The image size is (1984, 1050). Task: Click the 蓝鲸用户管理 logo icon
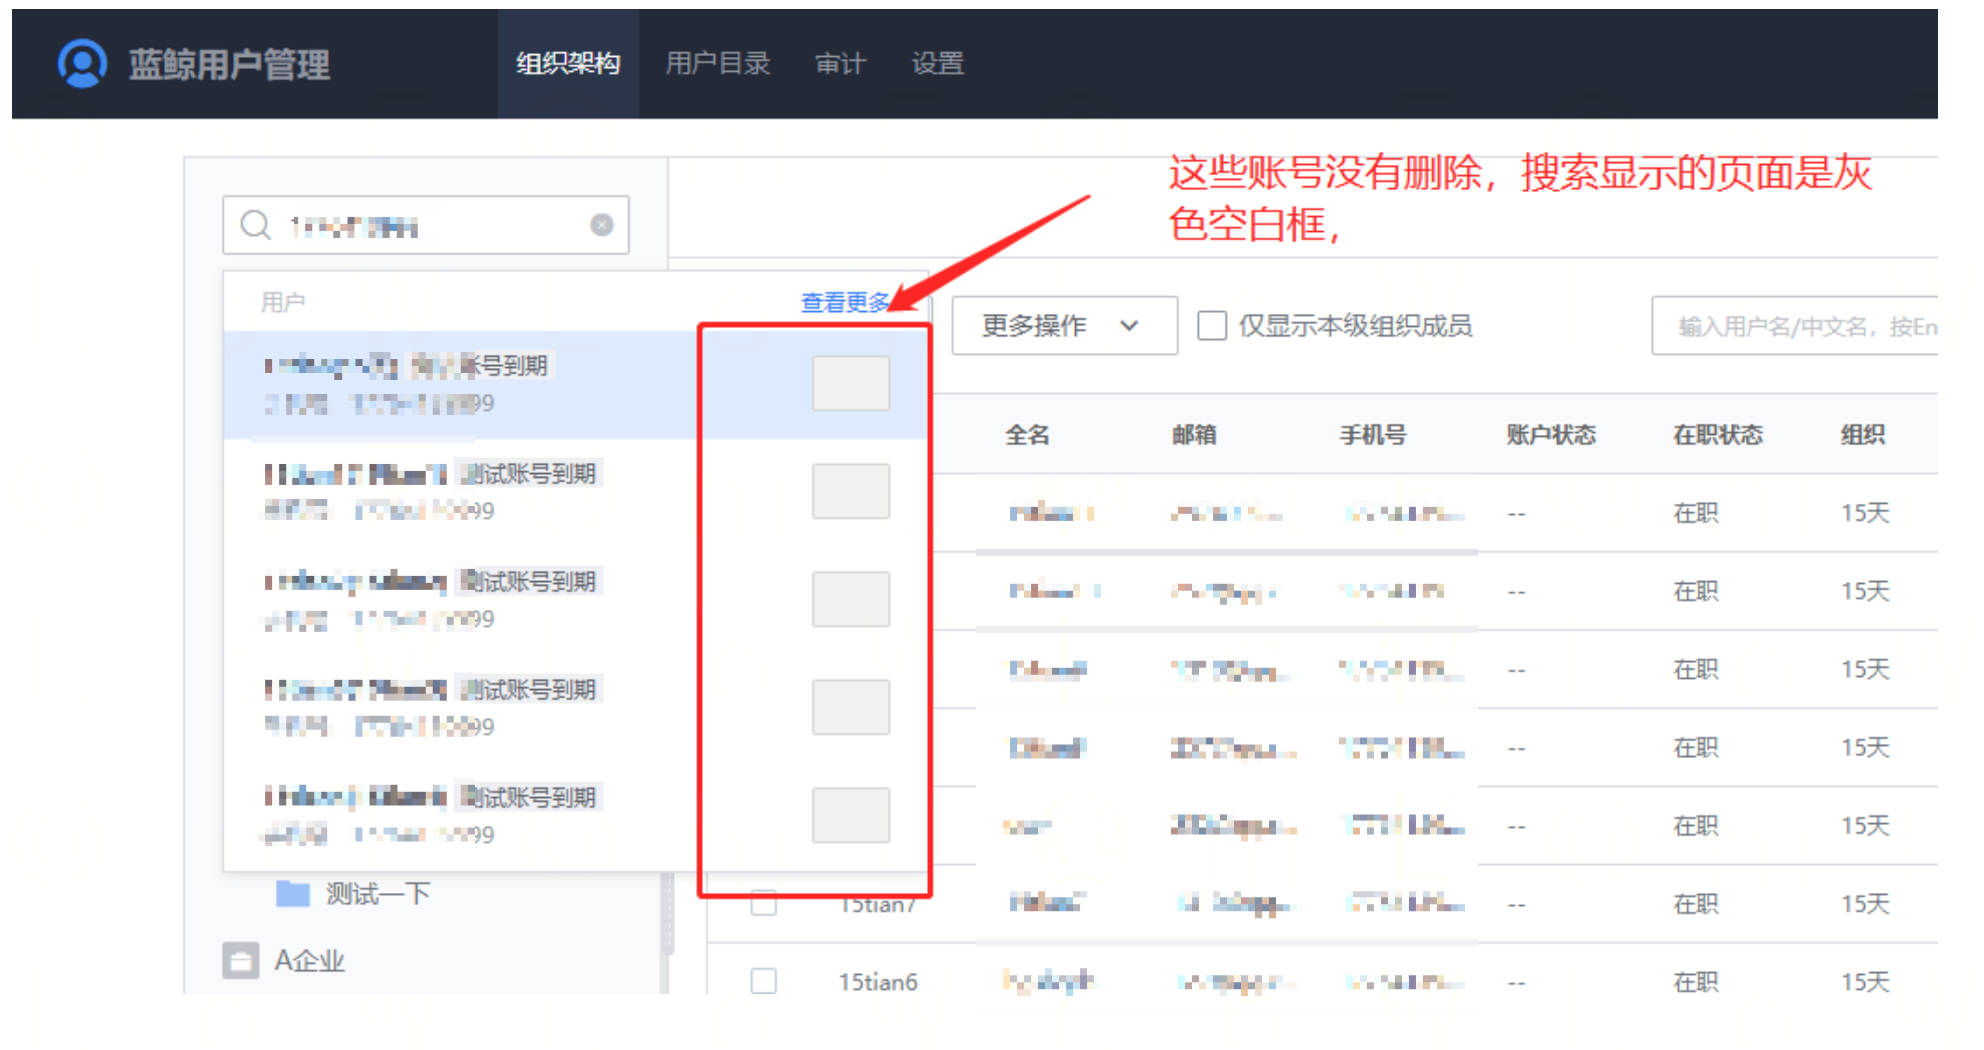pos(81,63)
